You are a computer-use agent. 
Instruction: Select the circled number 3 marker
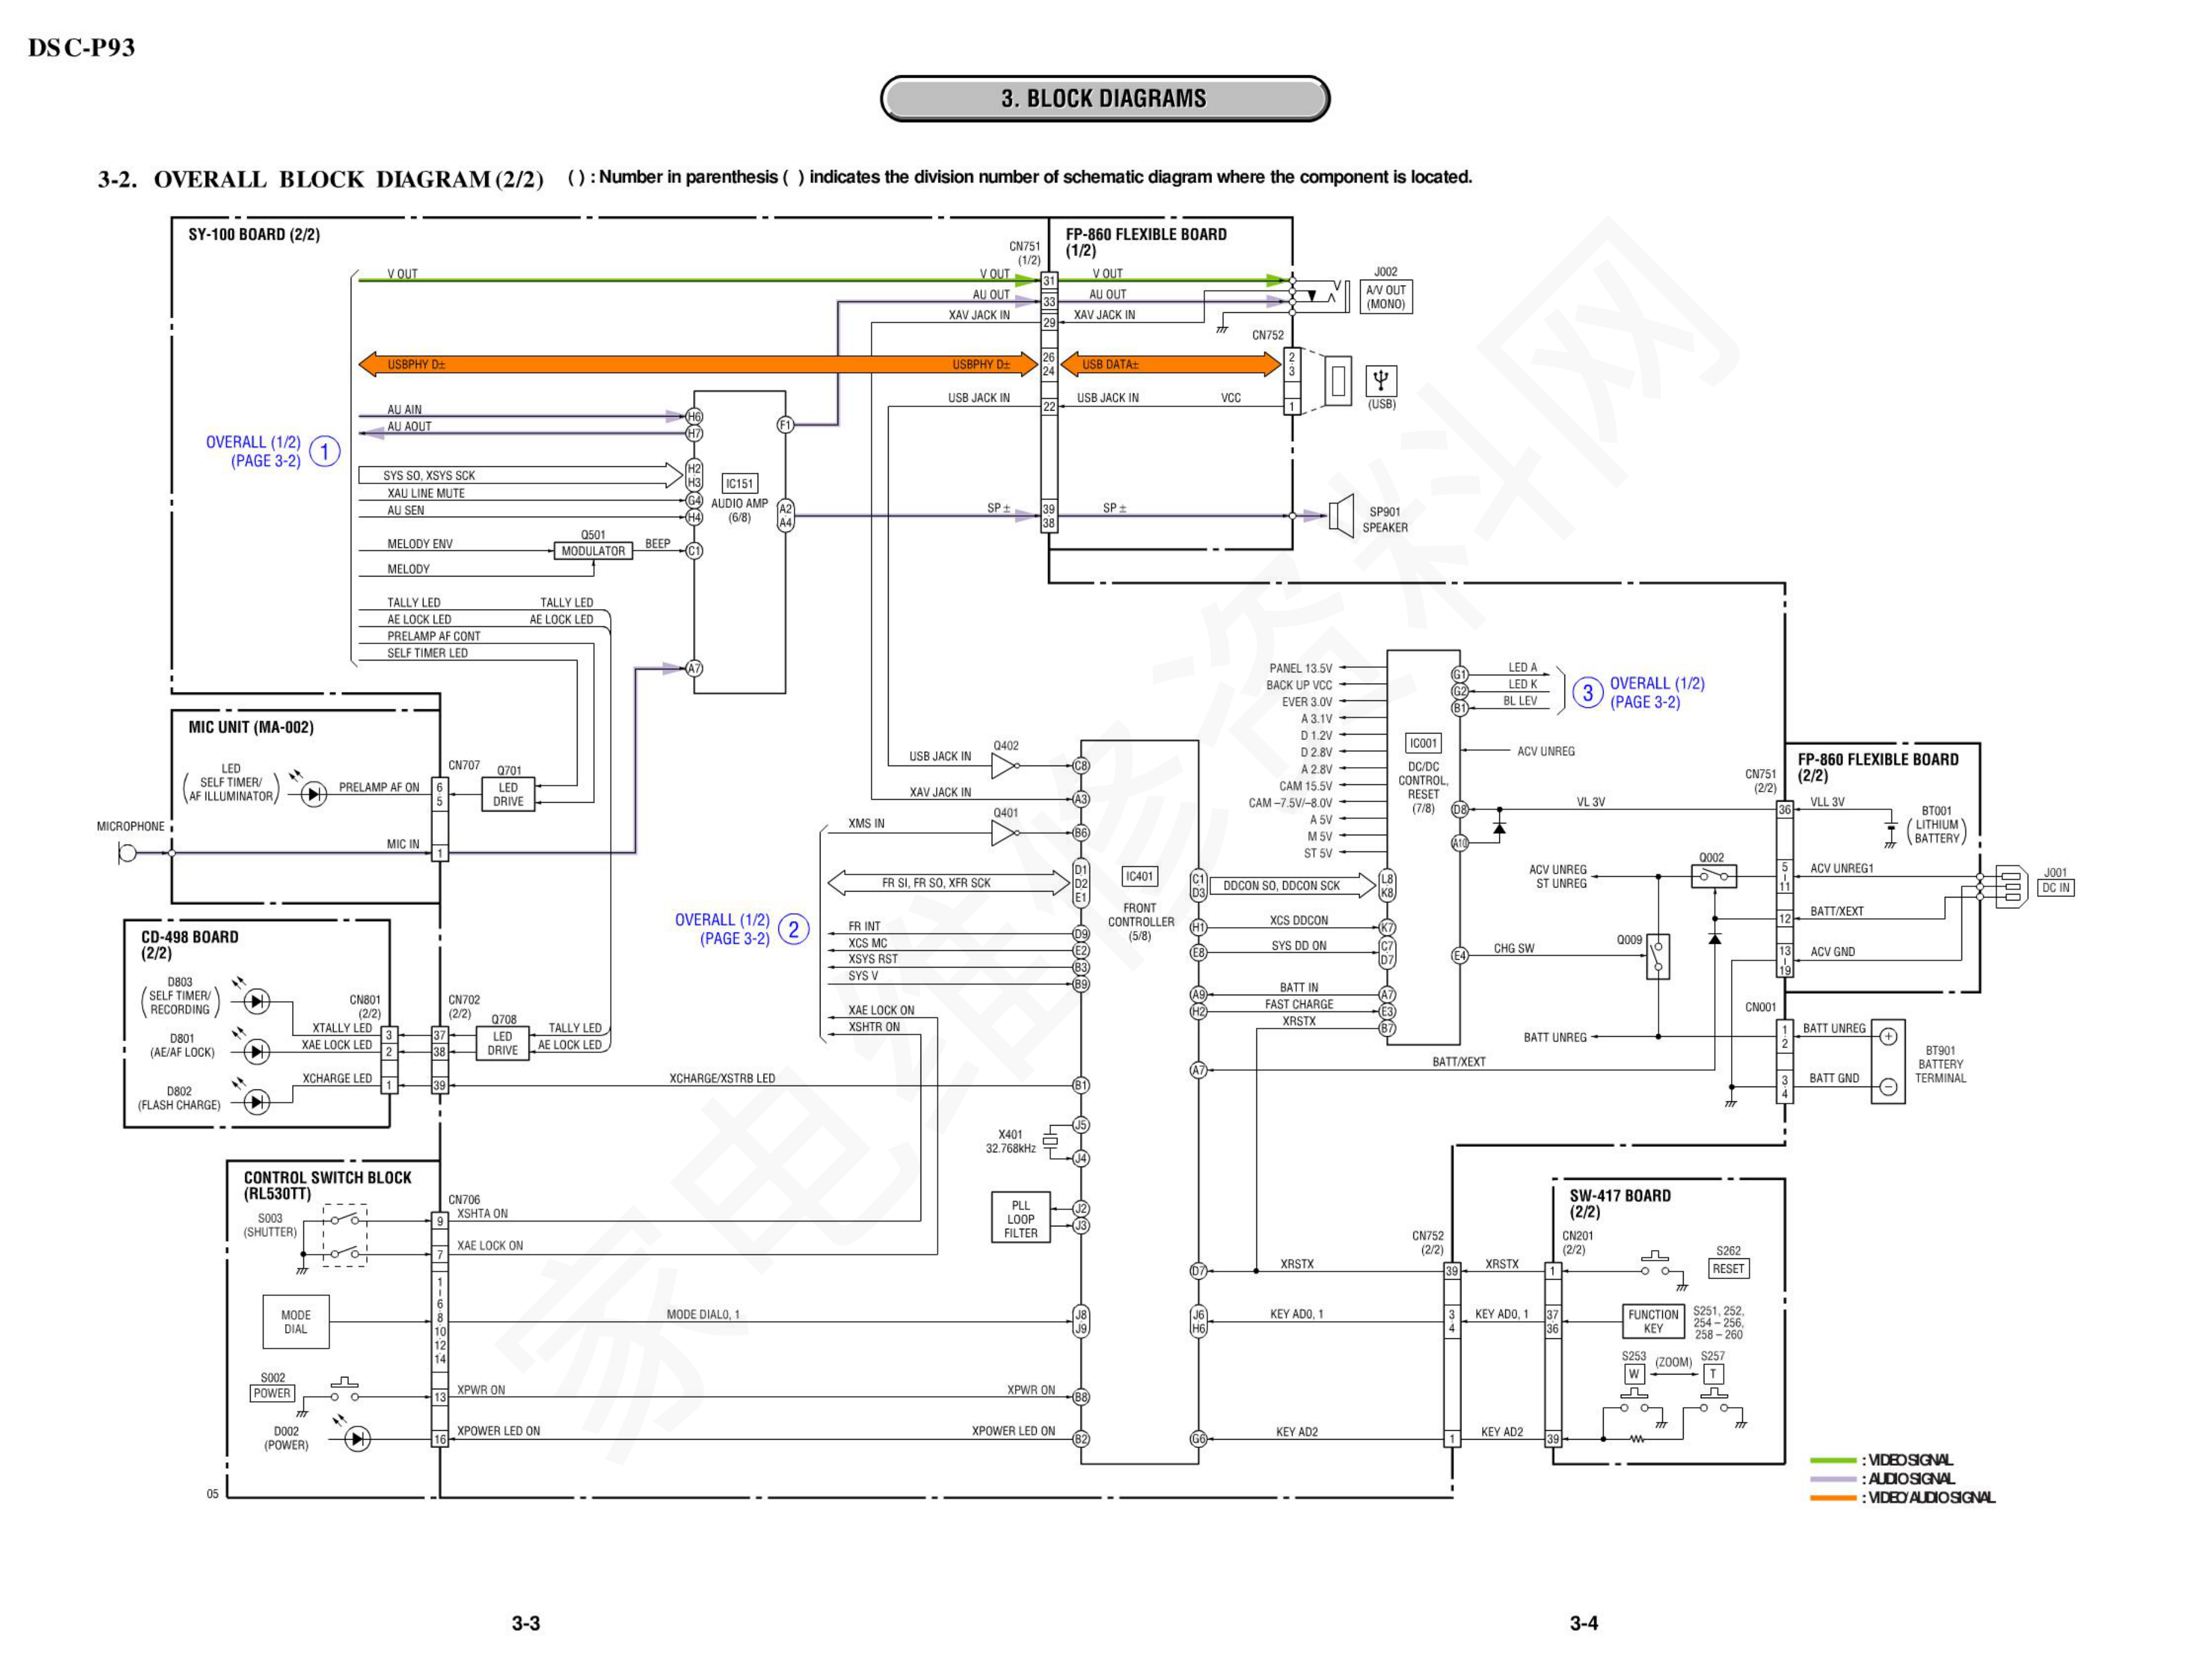tap(1587, 693)
